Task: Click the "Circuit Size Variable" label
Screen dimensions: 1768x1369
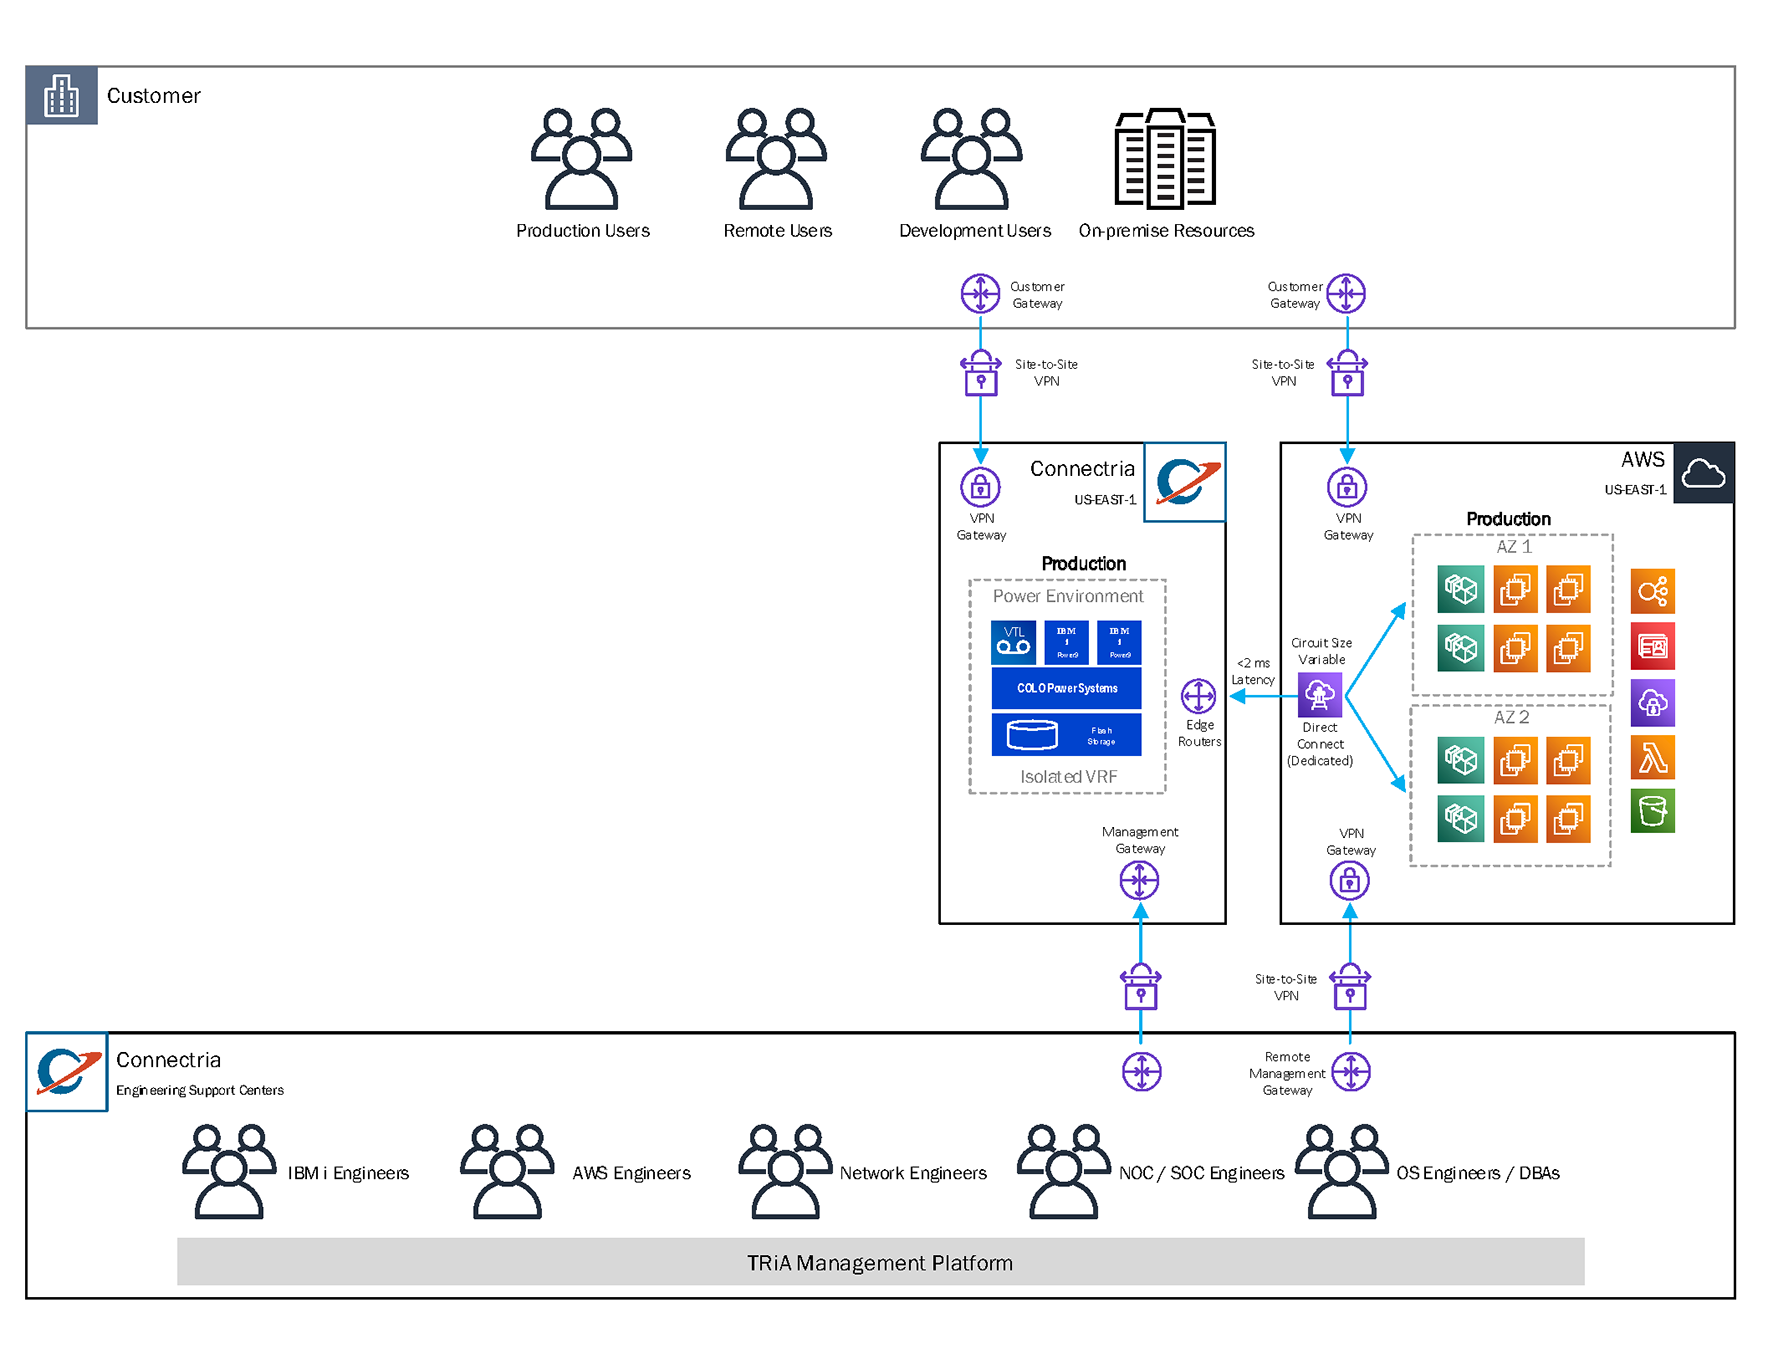Action: pyautogui.click(x=1321, y=651)
